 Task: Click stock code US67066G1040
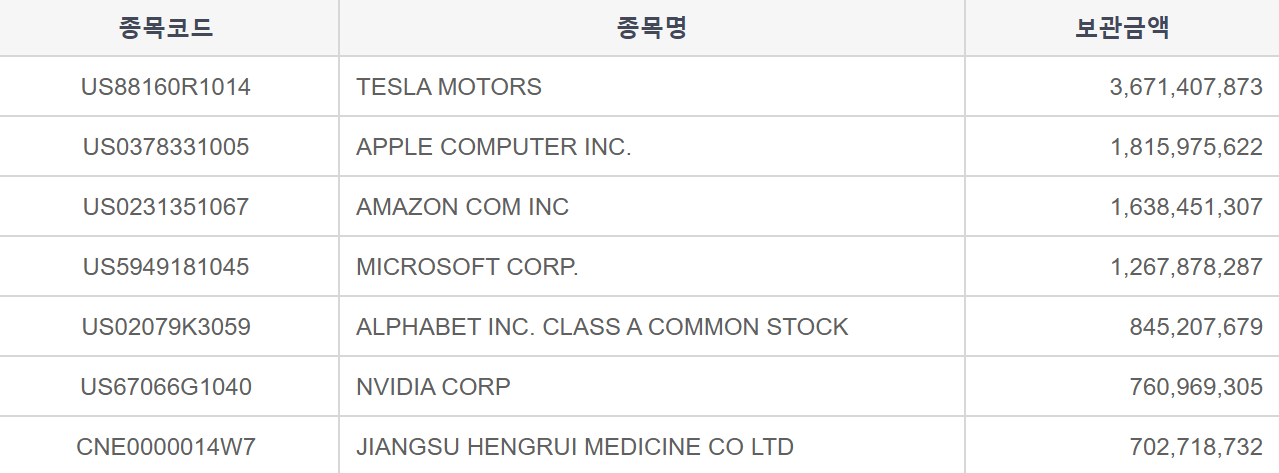166,387
